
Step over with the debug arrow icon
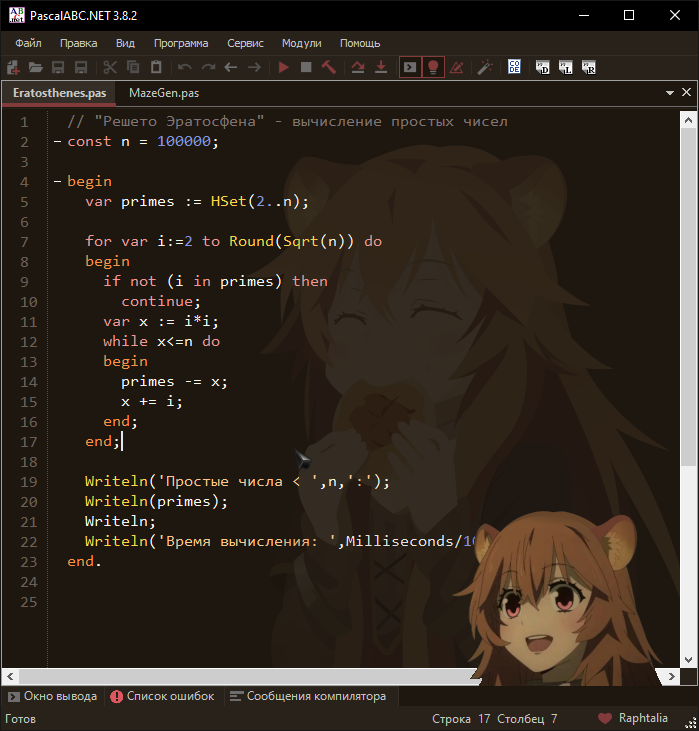click(358, 68)
